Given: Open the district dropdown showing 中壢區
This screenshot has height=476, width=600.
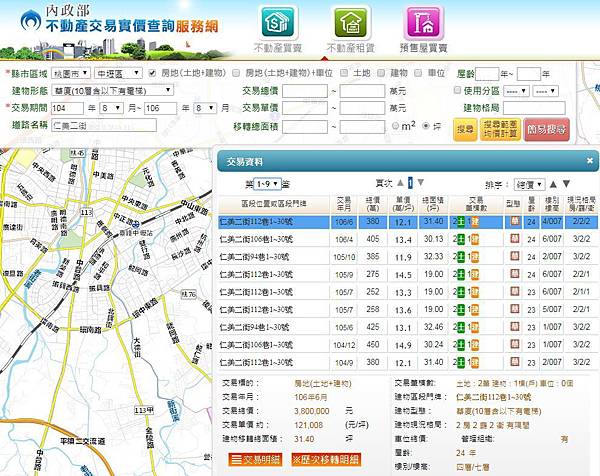Looking at the screenshot, I should tap(118, 73).
